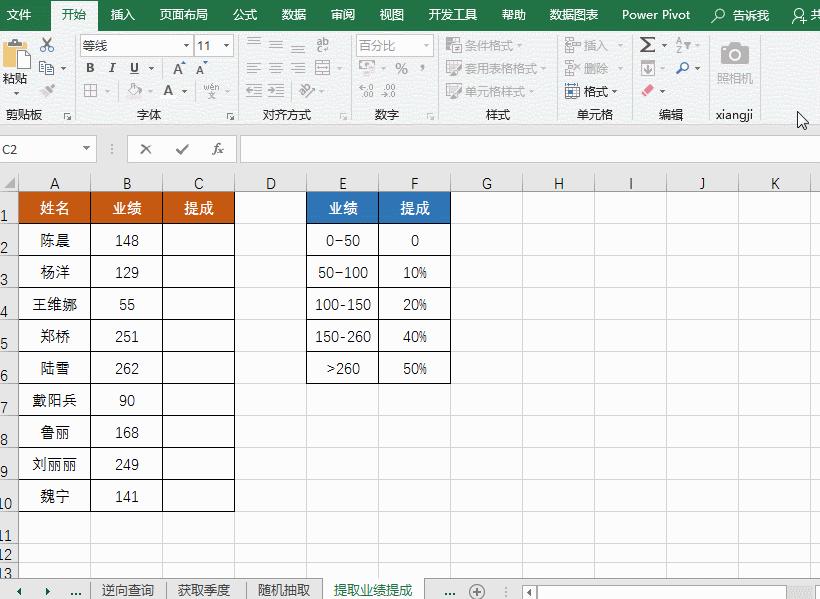The width and height of the screenshot is (820, 599).
Task: Click the 照相机 (Camera) tool icon
Action: pyautogui.click(x=734, y=55)
